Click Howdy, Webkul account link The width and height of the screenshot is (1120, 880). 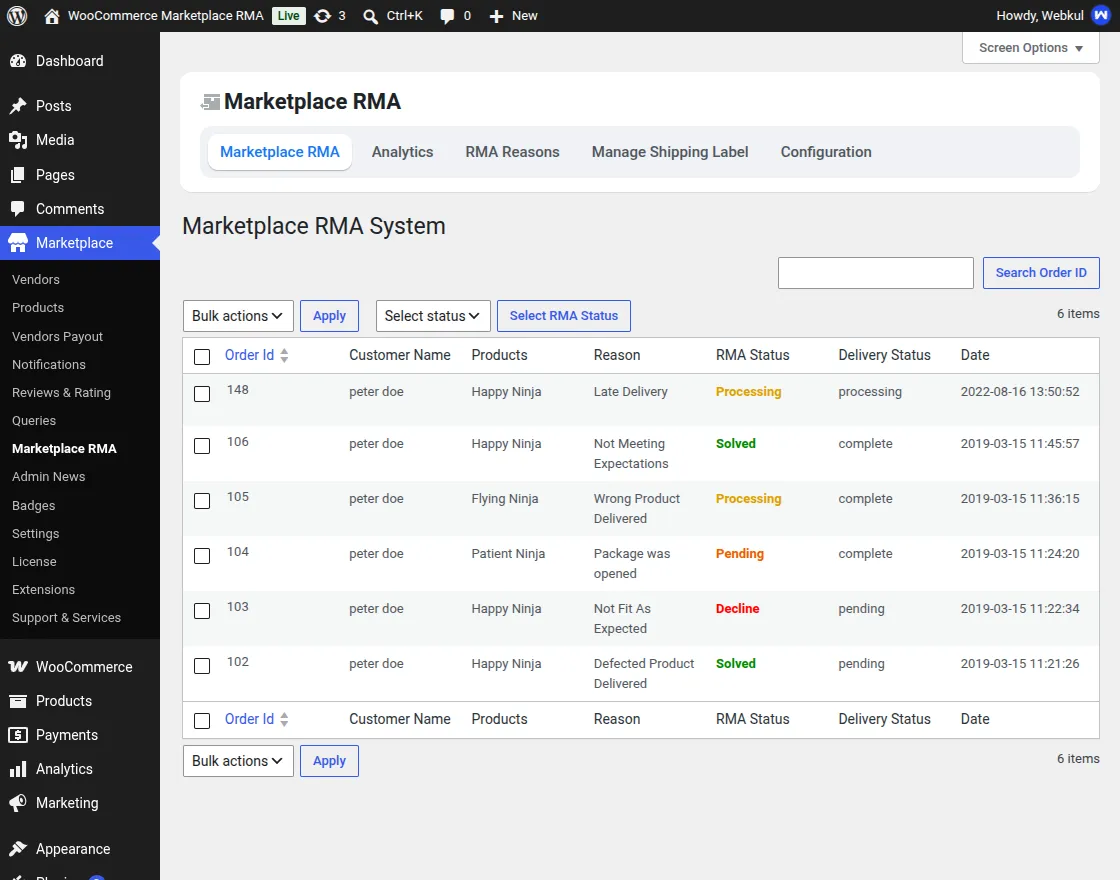point(1040,16)
